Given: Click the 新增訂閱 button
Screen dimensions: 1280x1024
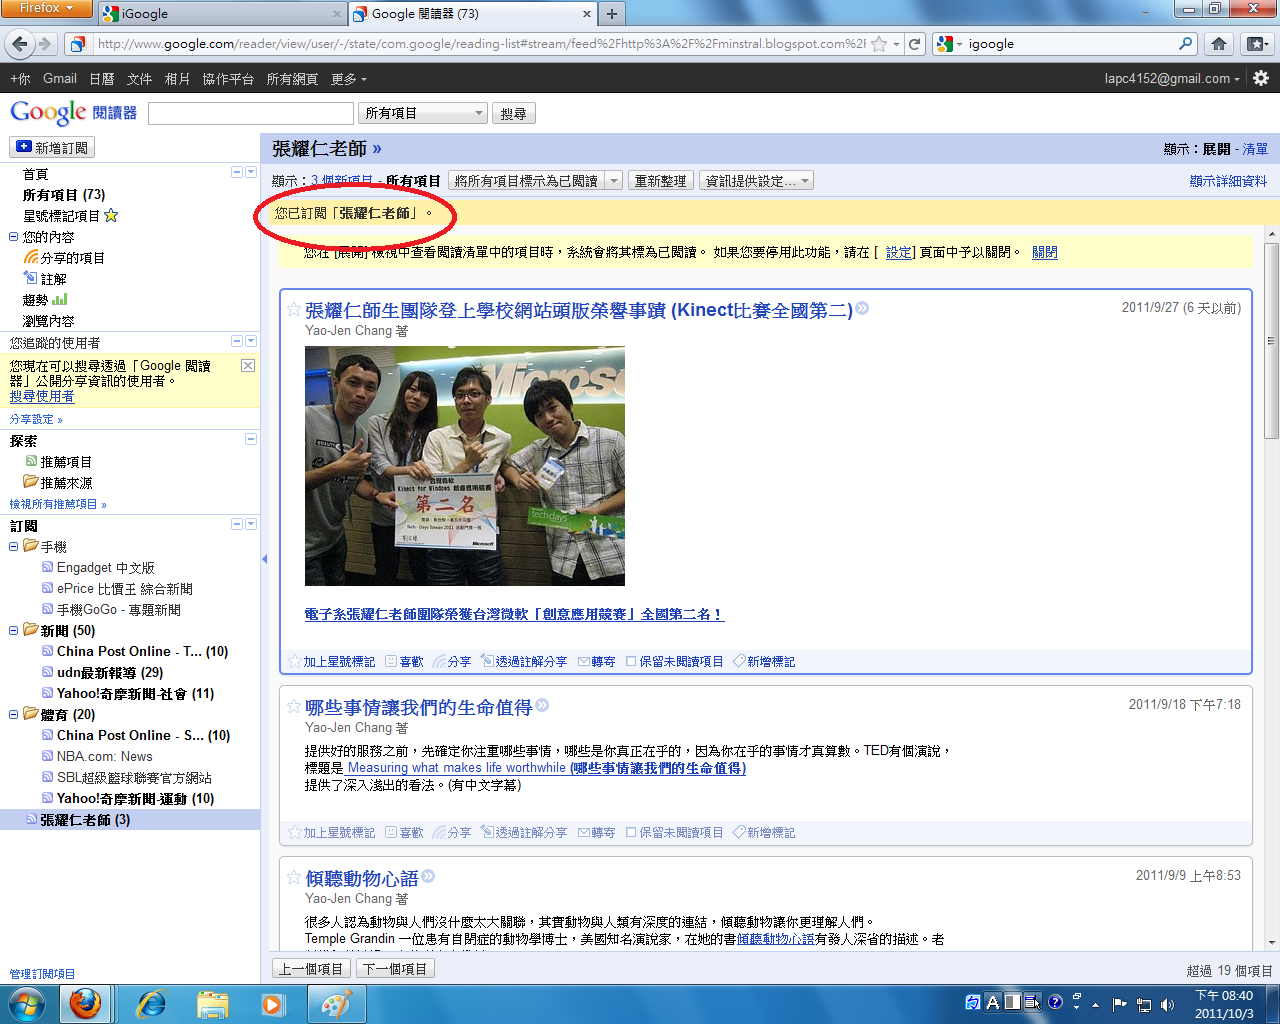Looking at the screenshot, I should click(52, 147).
